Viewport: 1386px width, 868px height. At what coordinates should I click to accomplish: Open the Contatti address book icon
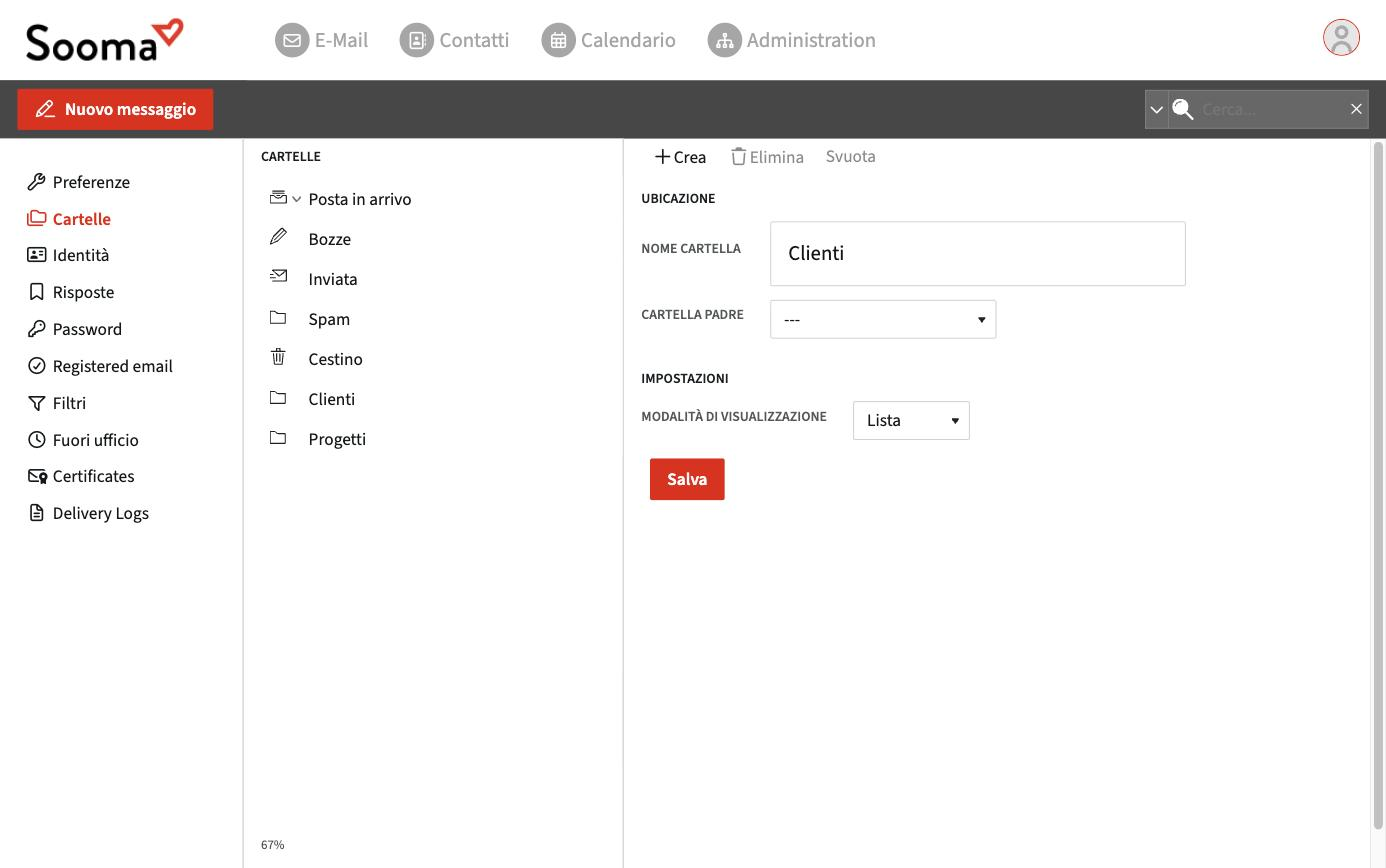(x=417, y=40)
